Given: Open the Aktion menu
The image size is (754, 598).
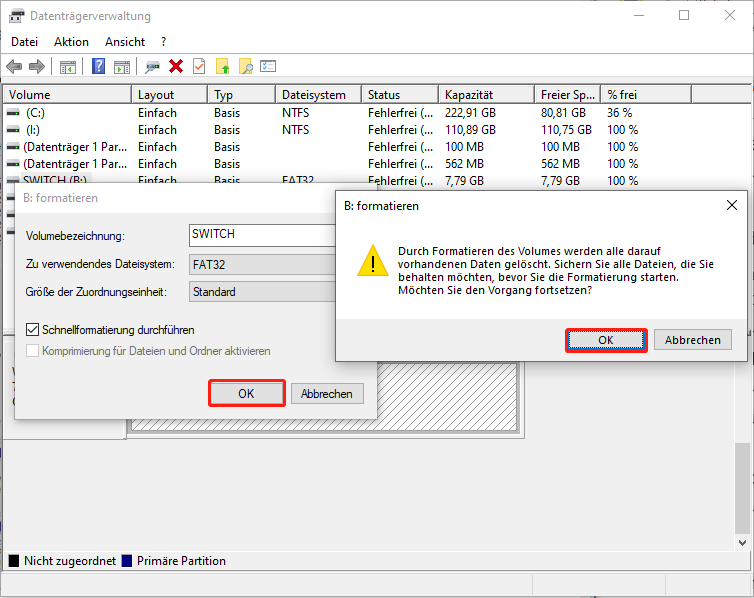Looking at the screenshot, I should tap(71, 42).
